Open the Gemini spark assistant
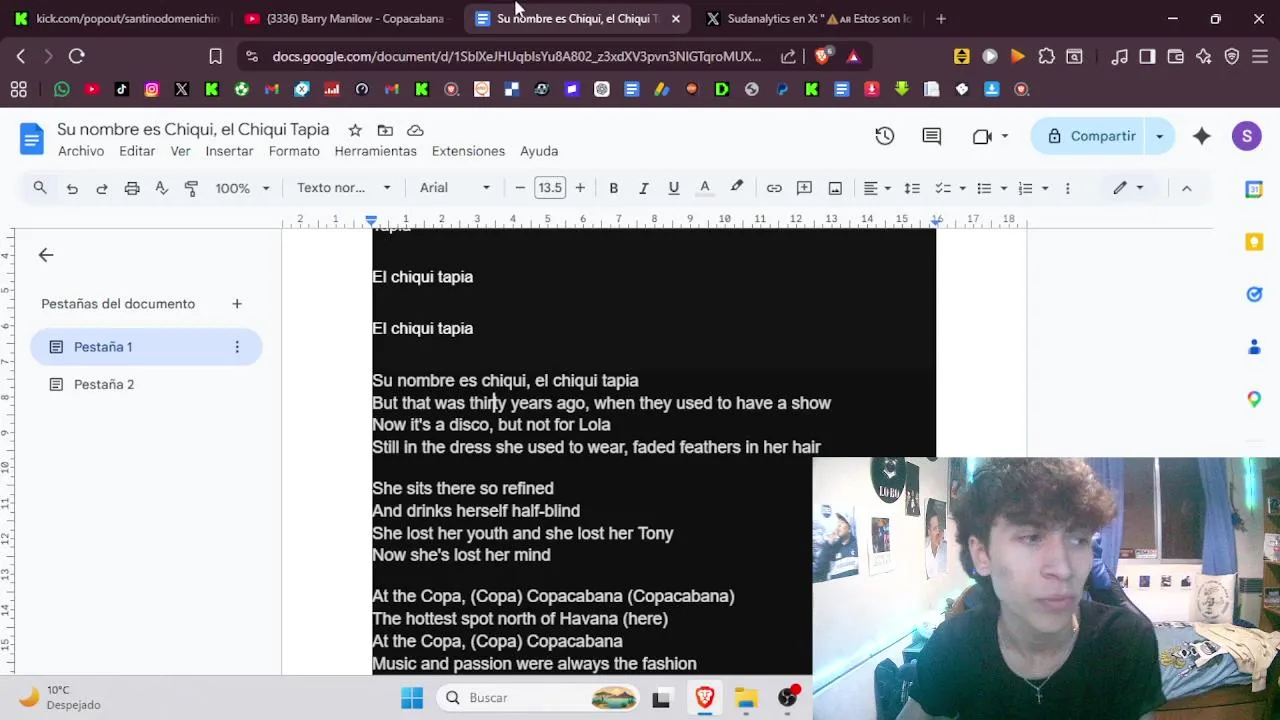This screenshot has width=1280, height=720. (1202, 136)
